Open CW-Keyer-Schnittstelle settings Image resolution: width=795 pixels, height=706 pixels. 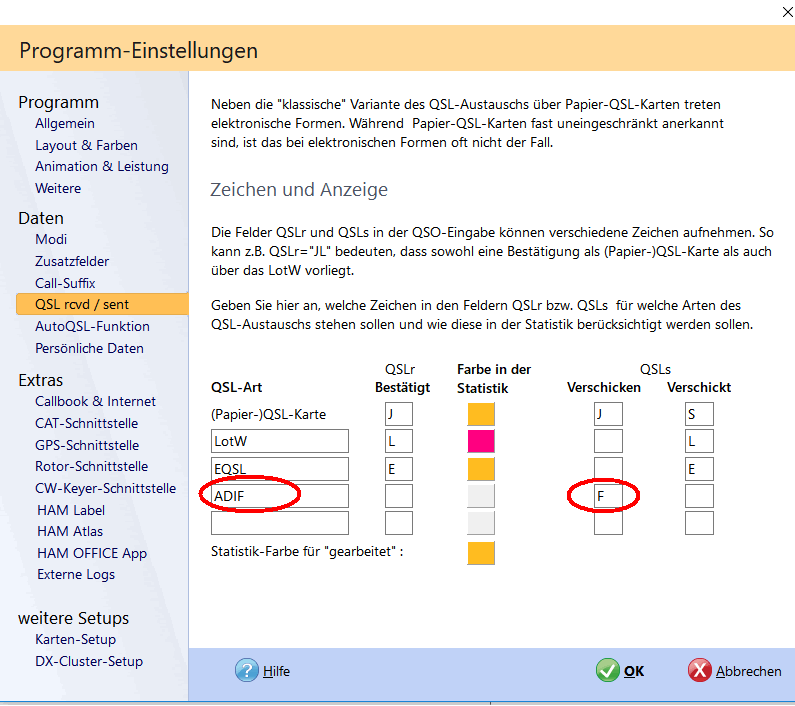[x=105, y=488]
